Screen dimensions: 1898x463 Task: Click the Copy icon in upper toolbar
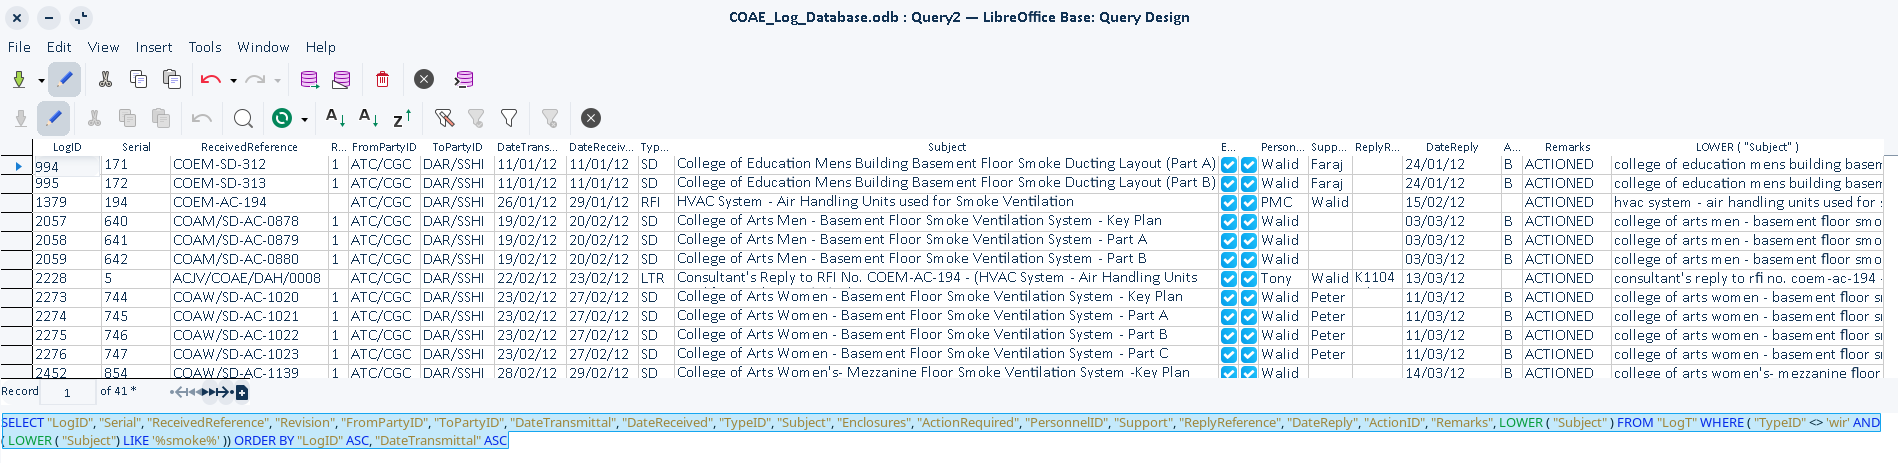(138, 80)
